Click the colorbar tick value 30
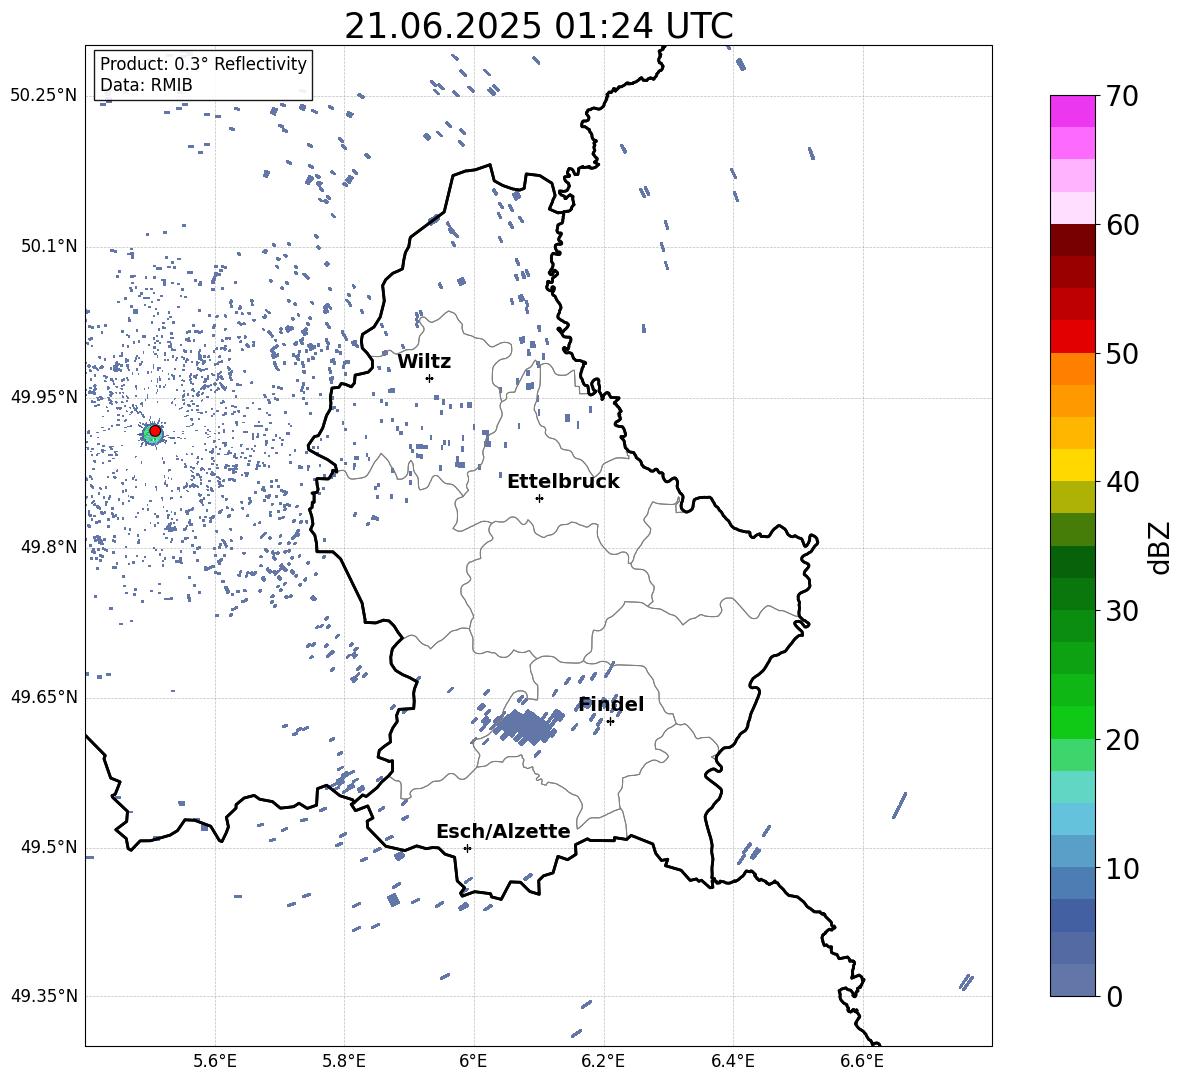 1123,611
